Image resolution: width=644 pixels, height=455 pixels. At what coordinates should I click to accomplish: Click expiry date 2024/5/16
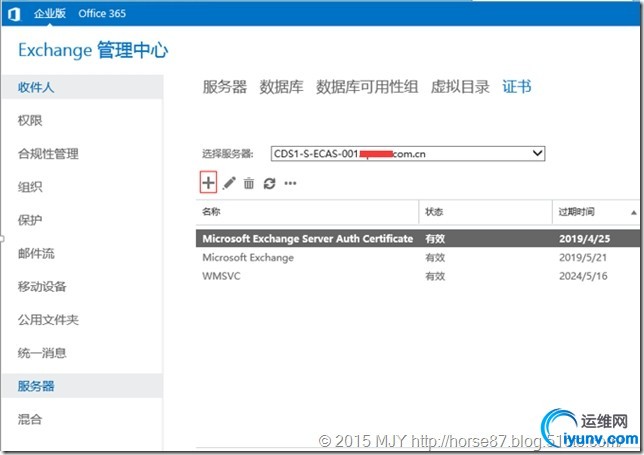point(583,276)
